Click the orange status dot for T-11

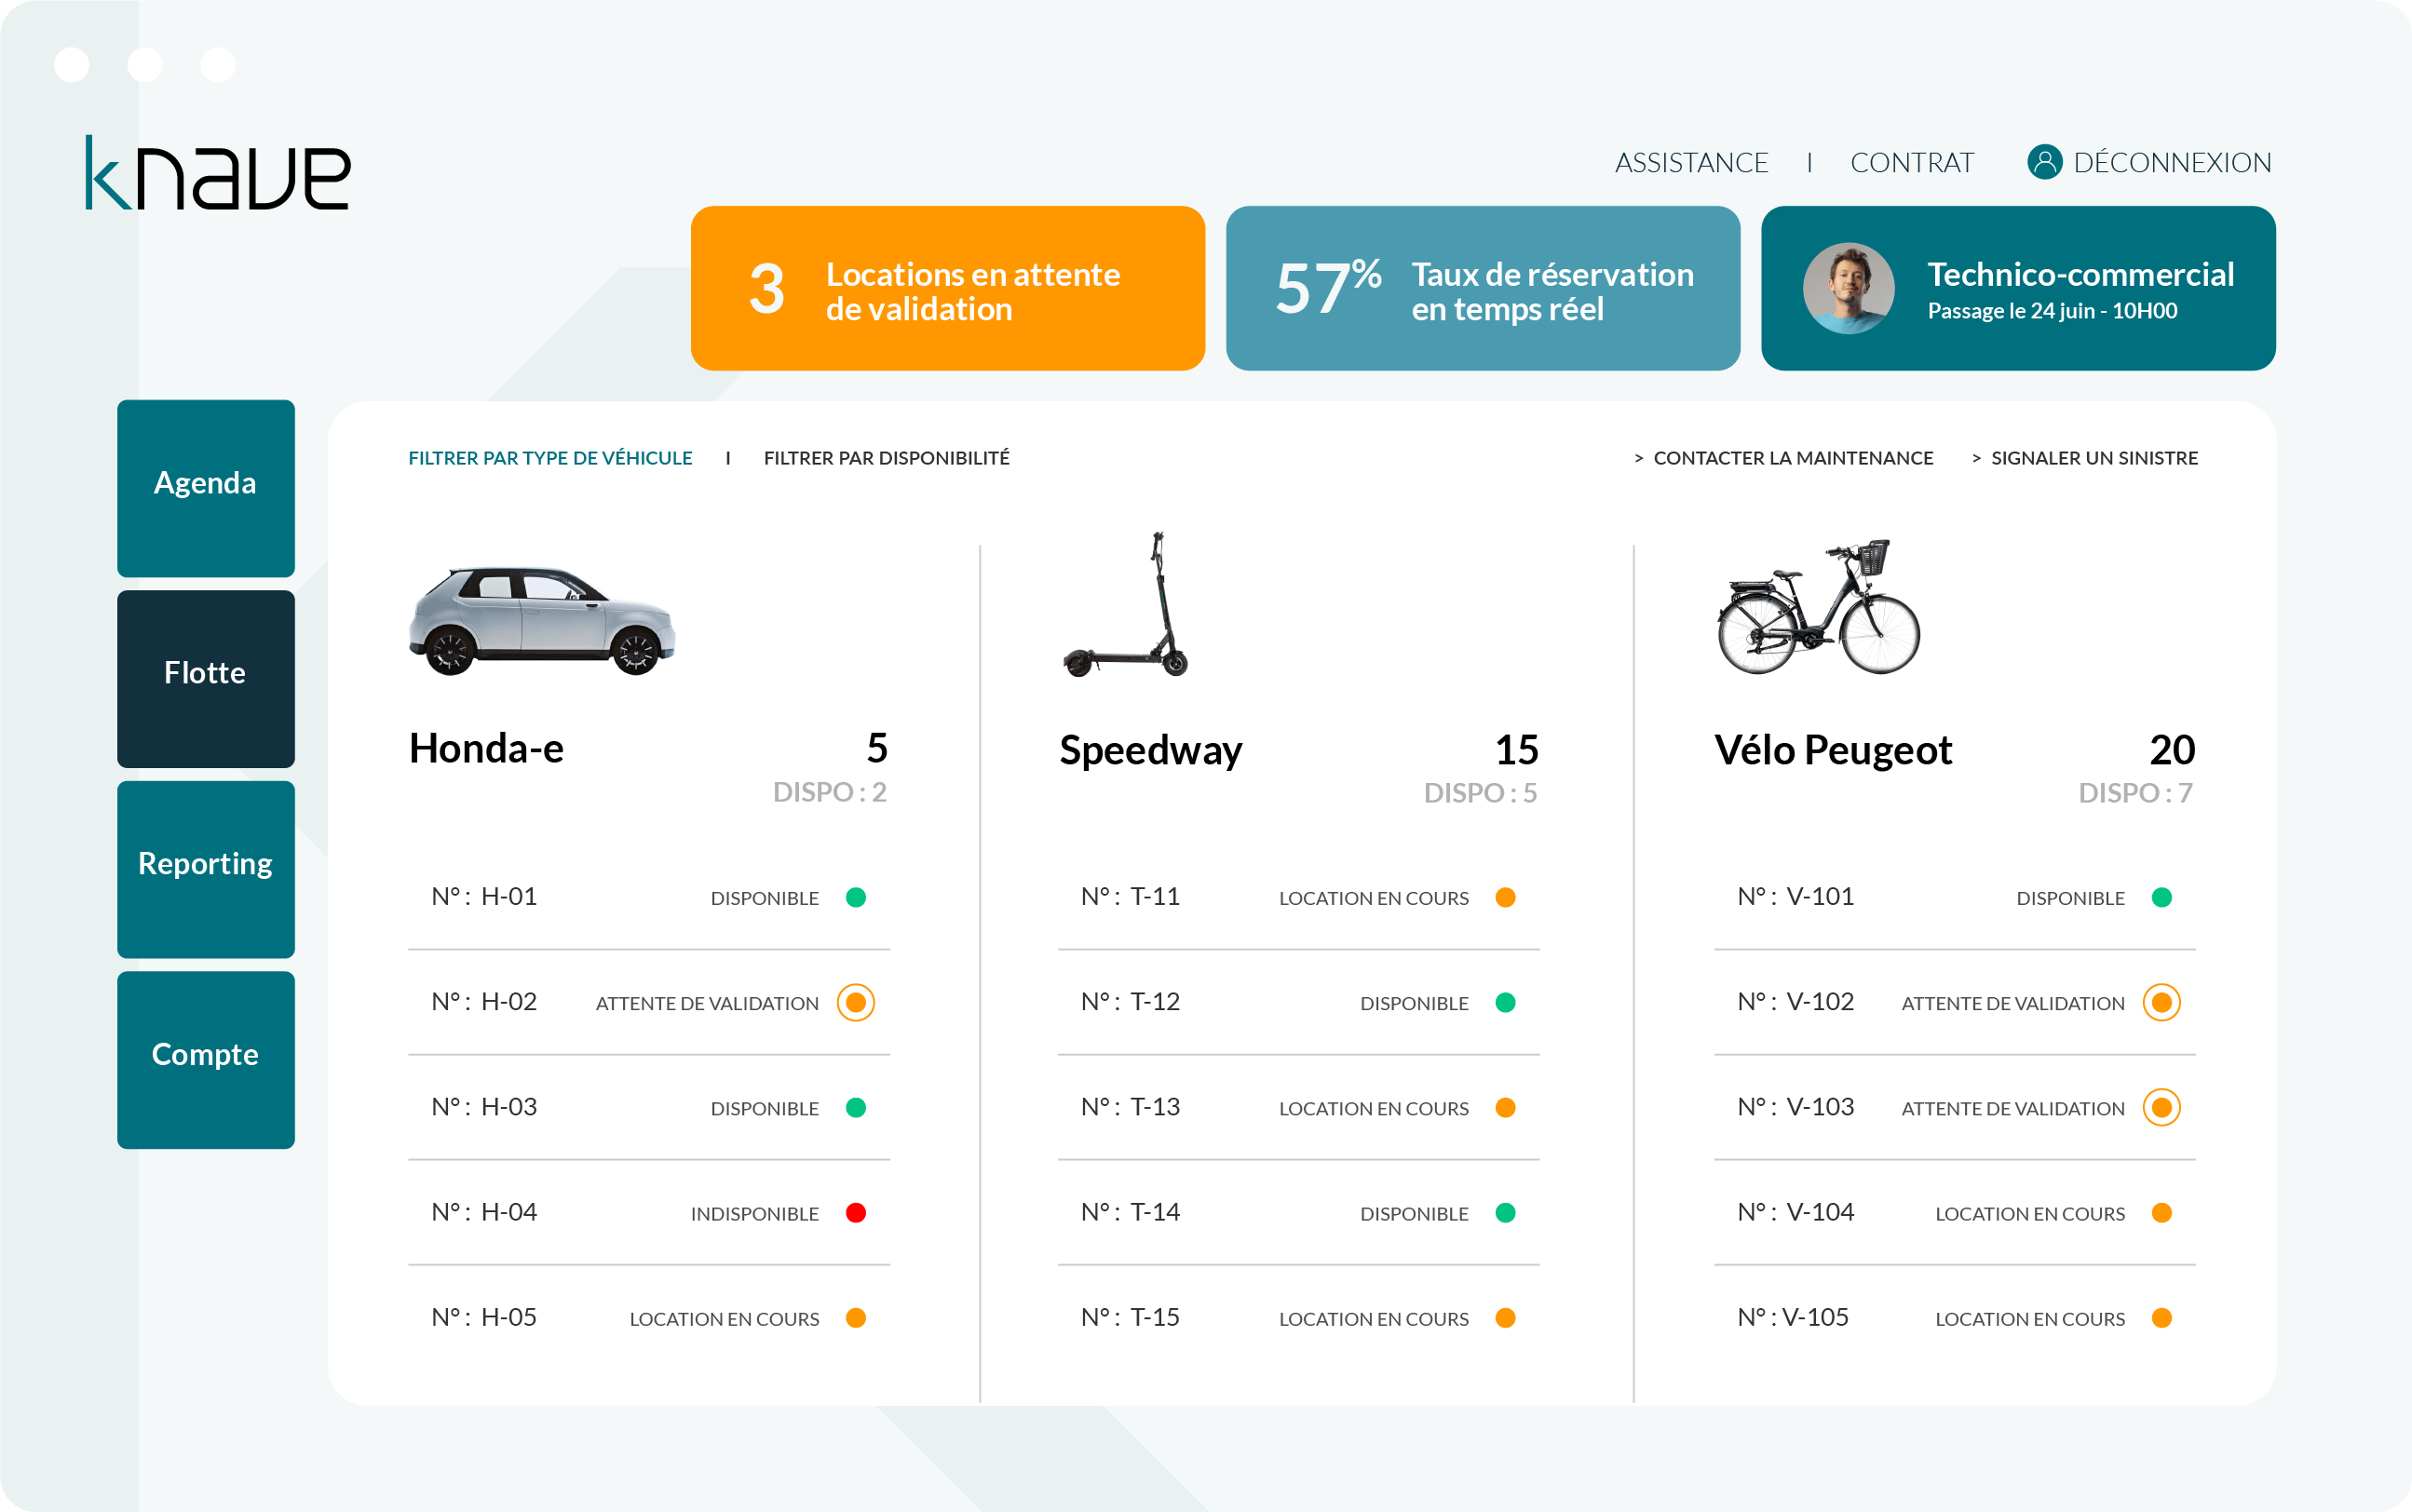[x=1505, y=897]
